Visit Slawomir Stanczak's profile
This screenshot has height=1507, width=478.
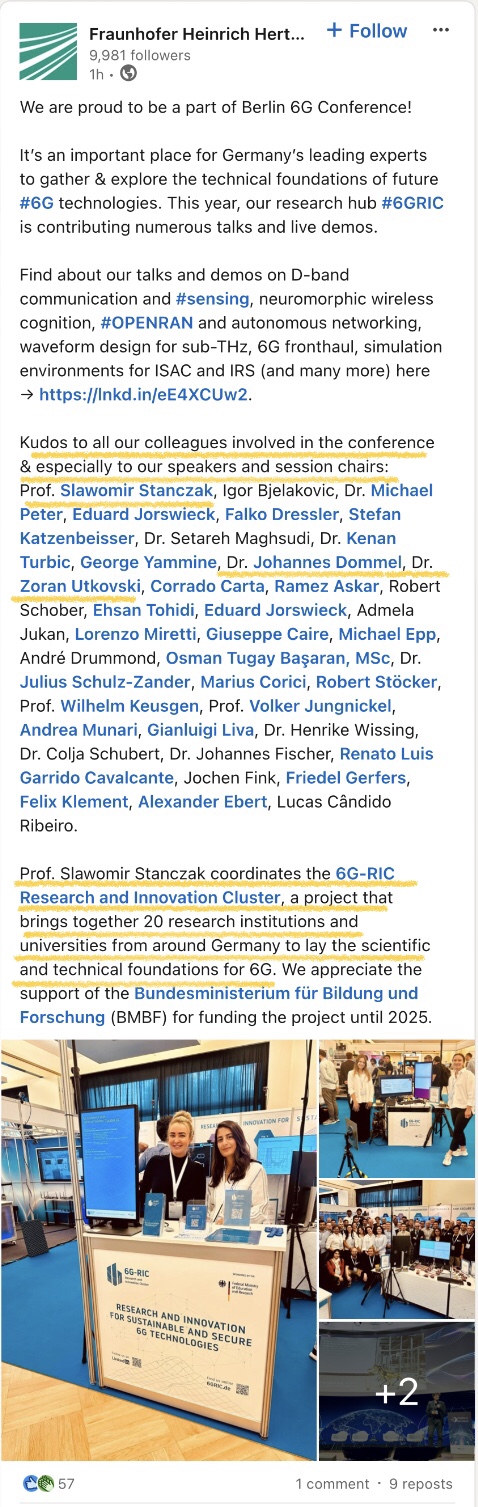[136, 490]
